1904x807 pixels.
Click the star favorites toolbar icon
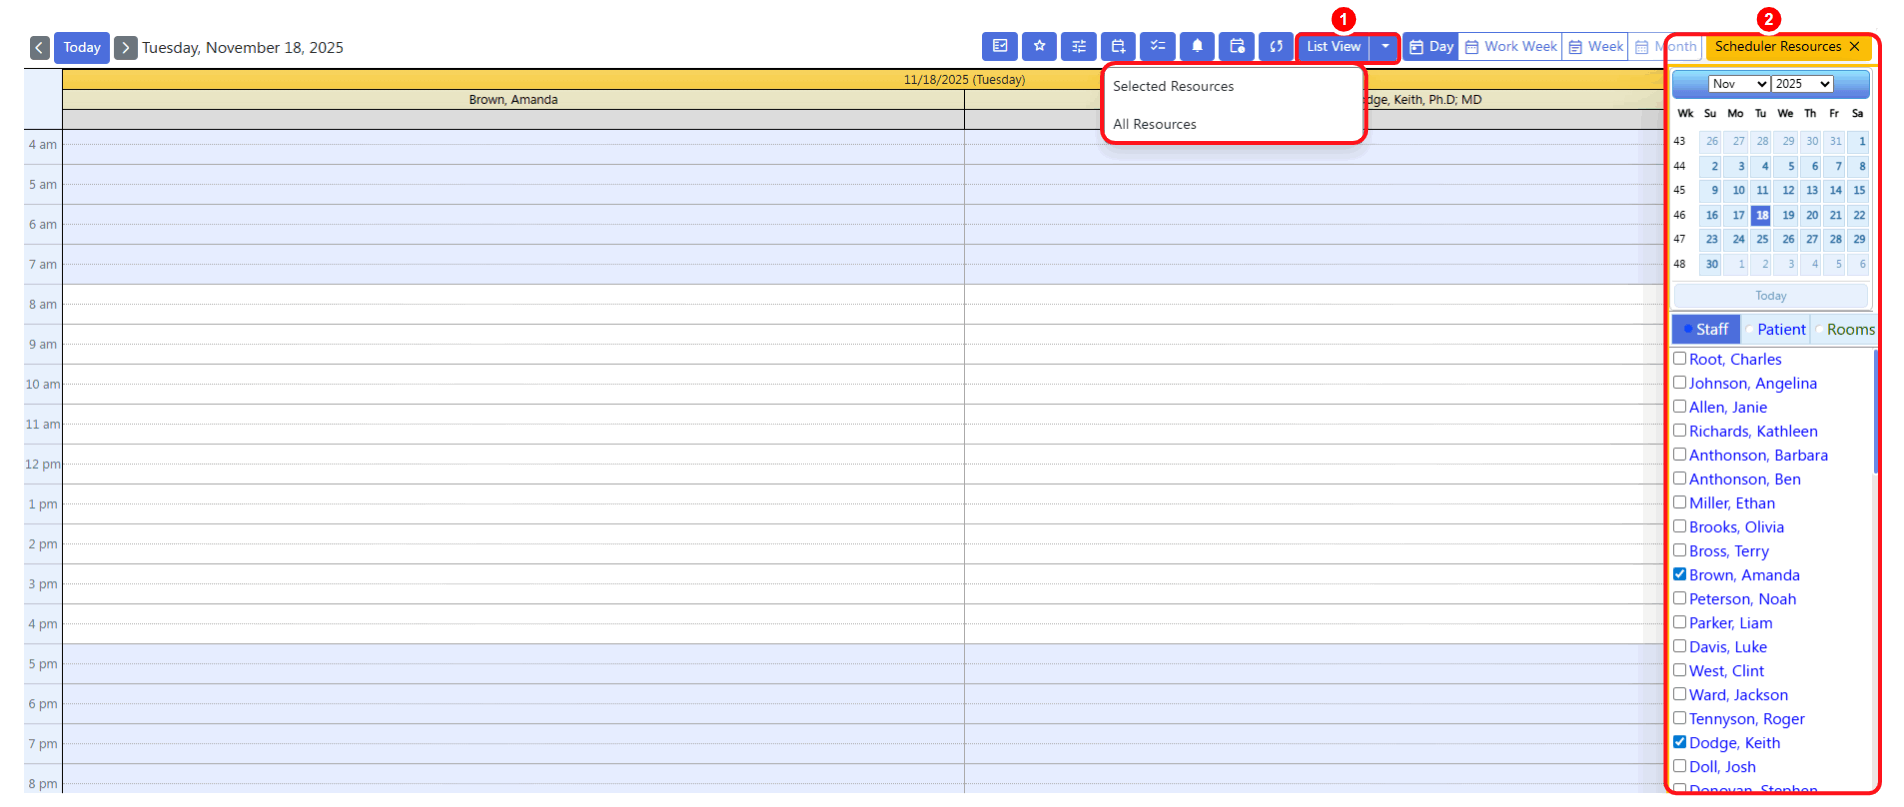(x=1040, y=46)
